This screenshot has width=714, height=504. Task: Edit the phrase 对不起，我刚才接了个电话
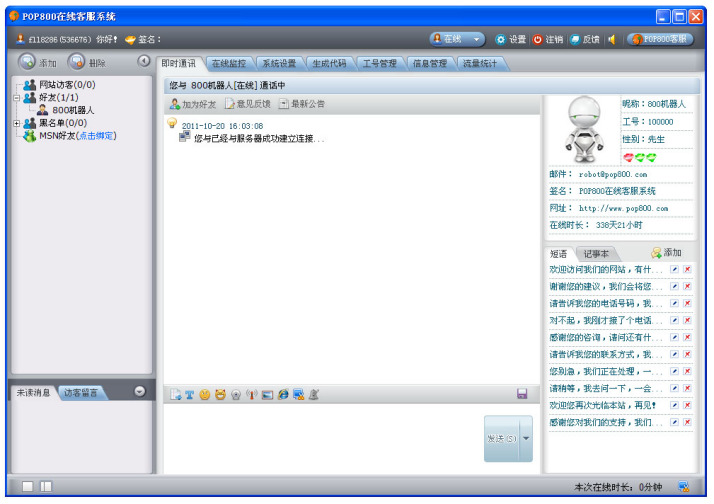pyautogui.click(x=674, y=321)
